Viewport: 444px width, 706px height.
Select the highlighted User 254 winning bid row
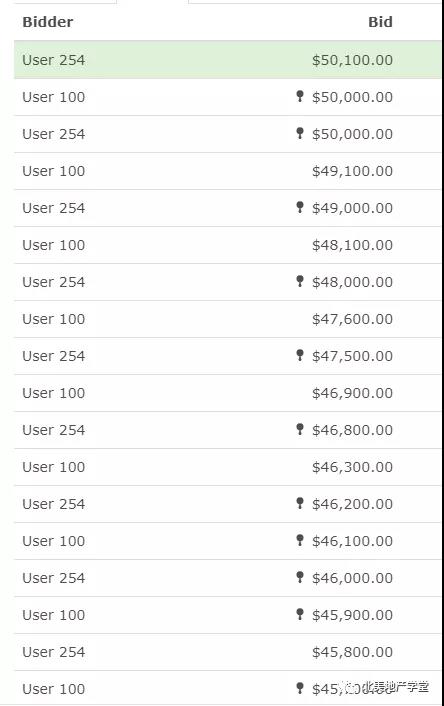point(227,60)
